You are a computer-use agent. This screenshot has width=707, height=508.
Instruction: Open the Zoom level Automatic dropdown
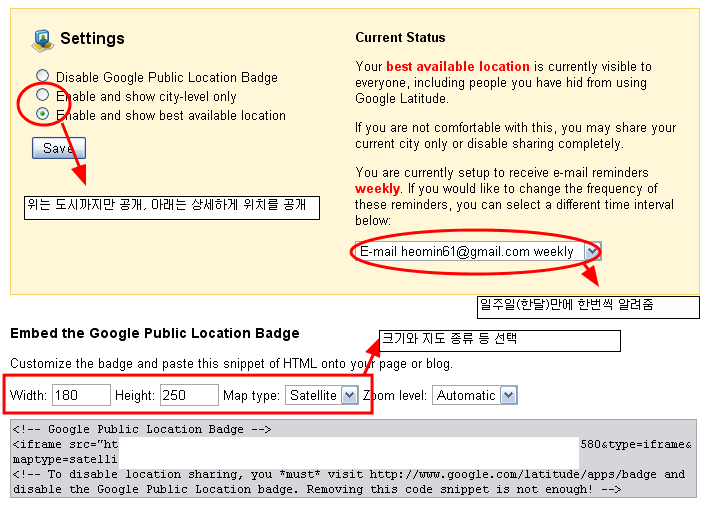[475, 395]
